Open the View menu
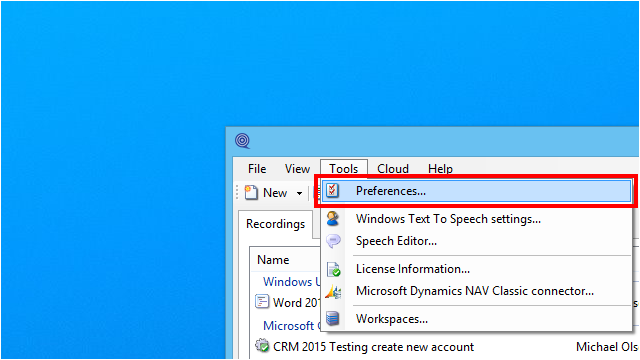Image resolution: width=640 pixels, height=360 pixels. 297,169
